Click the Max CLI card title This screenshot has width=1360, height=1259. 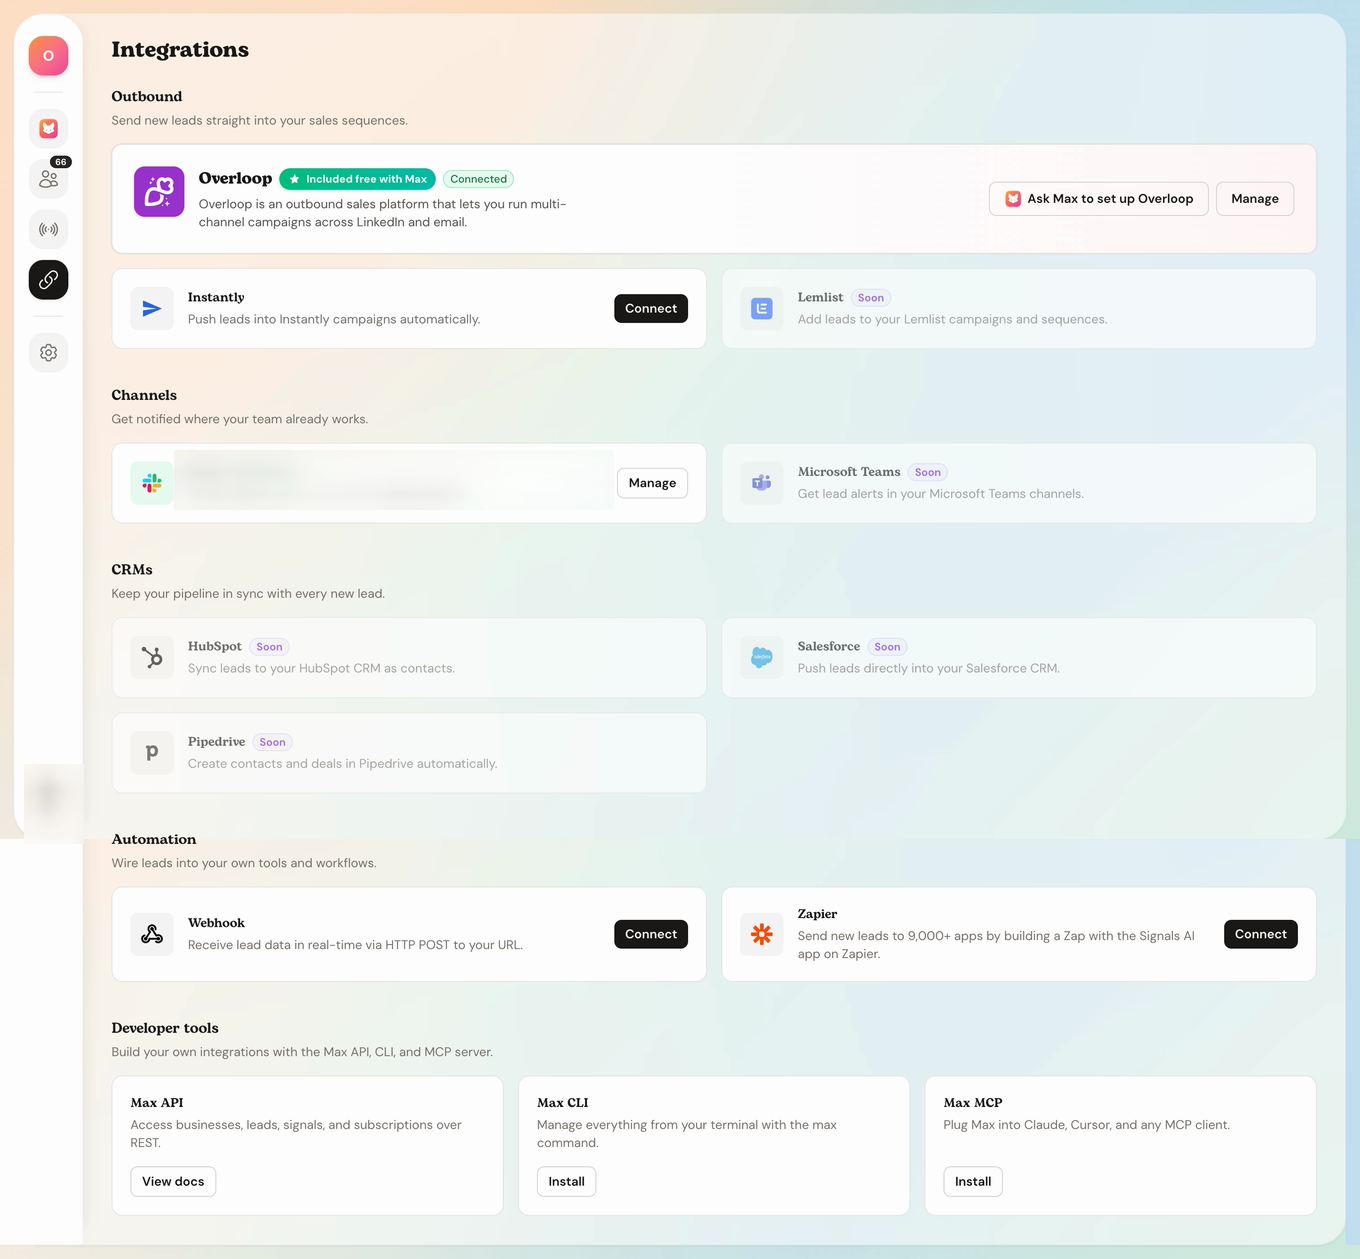click(563, 1103)
